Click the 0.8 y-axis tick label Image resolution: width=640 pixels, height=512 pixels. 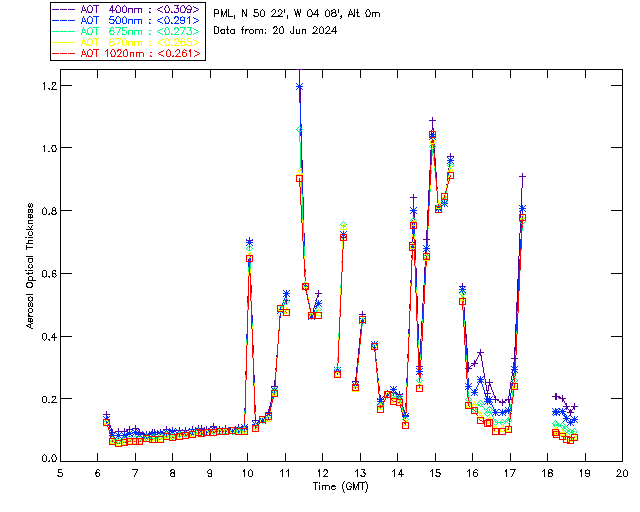pos(49,211)
